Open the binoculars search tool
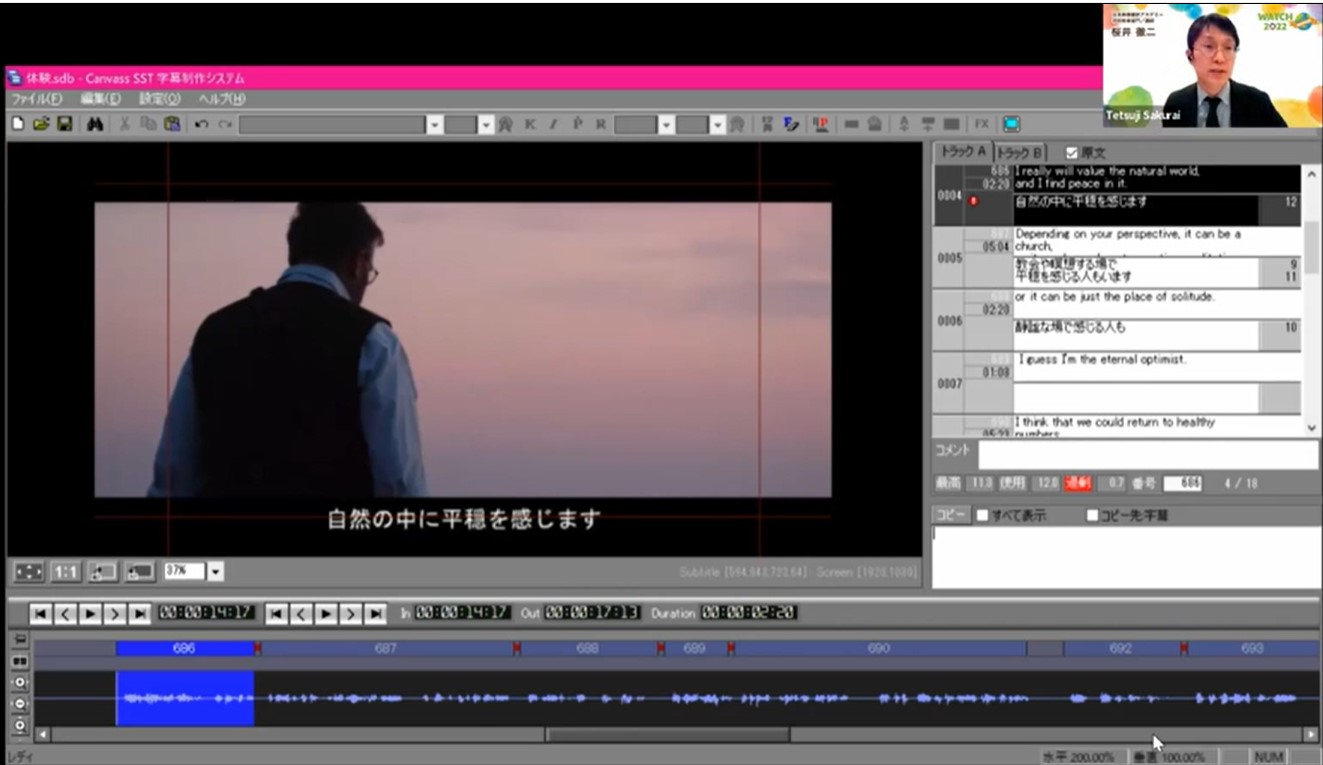Viewport: 1323px width, 765px height. click(95, 124)
